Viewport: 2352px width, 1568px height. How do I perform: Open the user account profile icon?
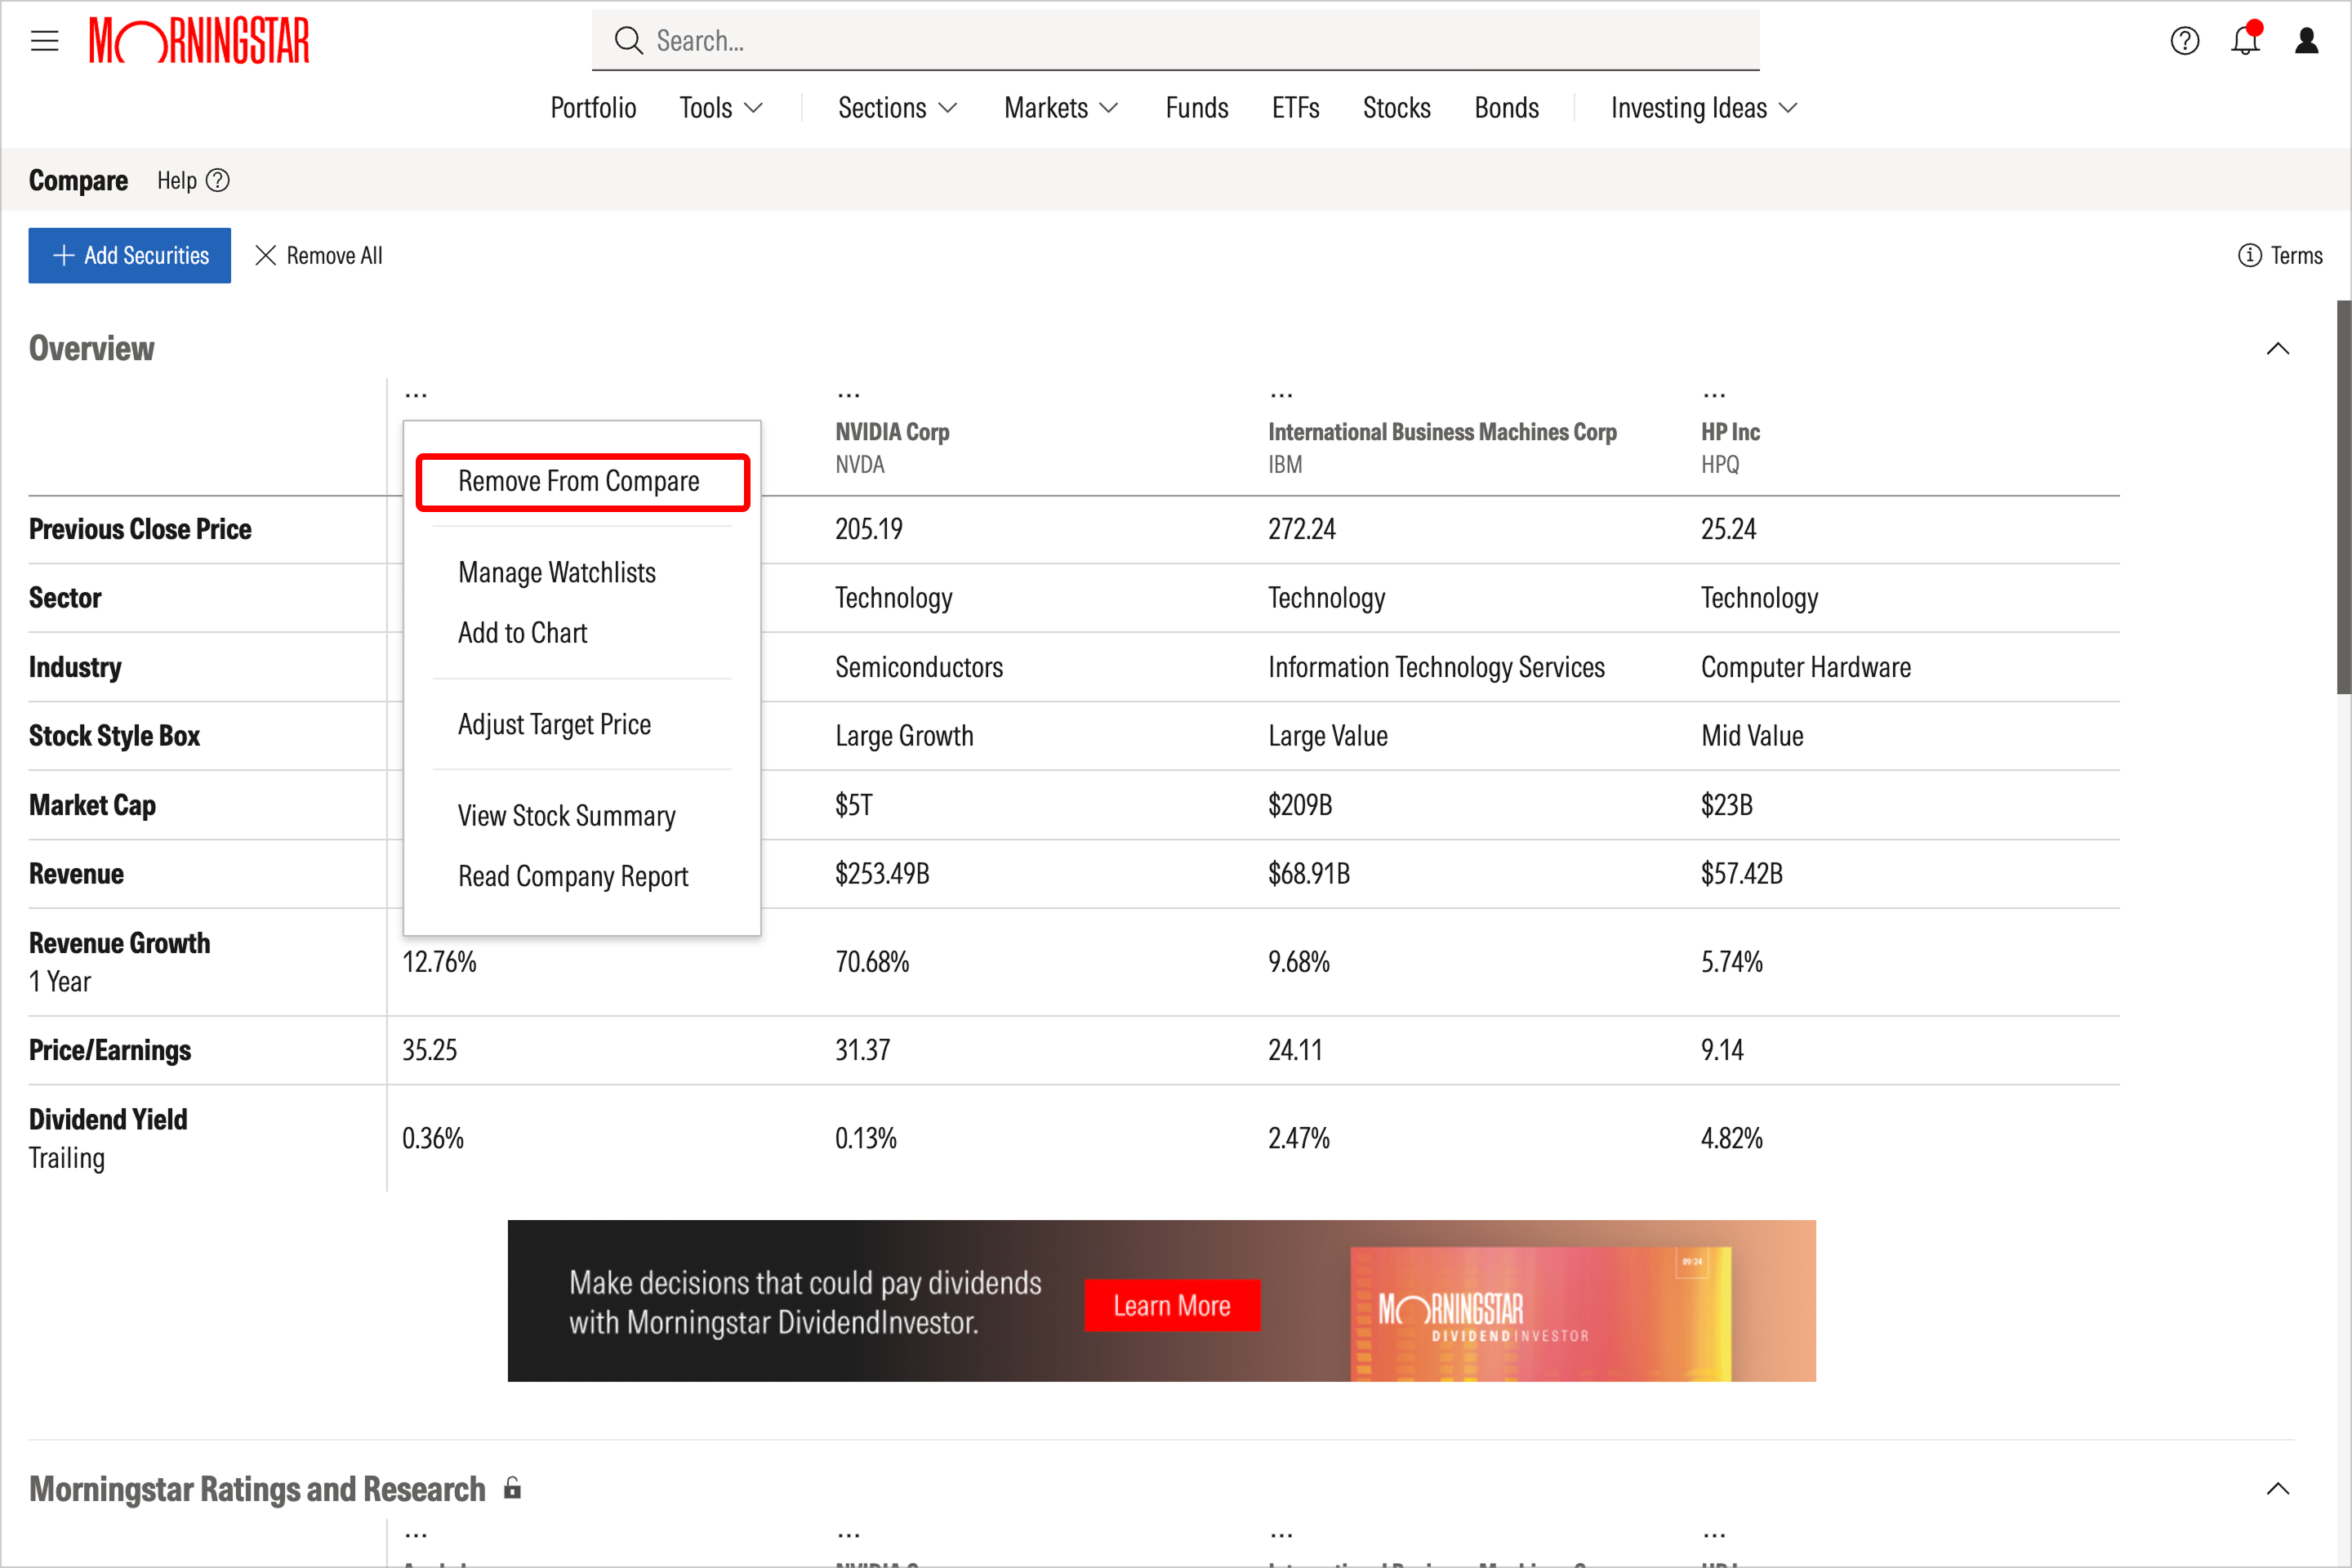2306,41
